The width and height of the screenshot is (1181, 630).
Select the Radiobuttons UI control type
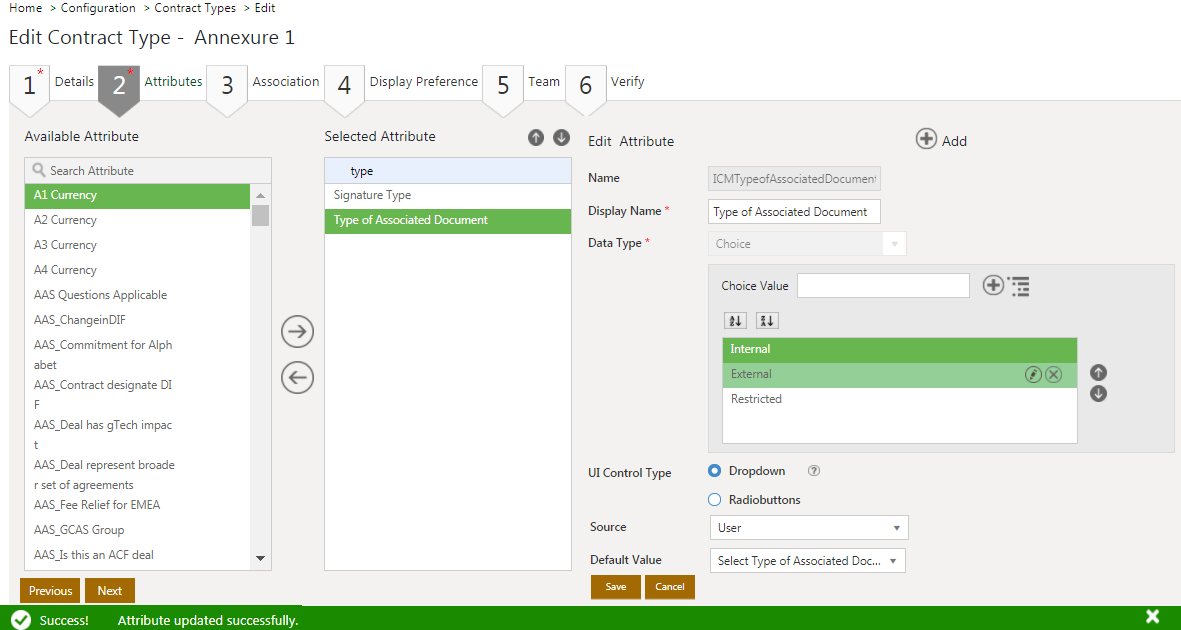[x=715, y=500]
